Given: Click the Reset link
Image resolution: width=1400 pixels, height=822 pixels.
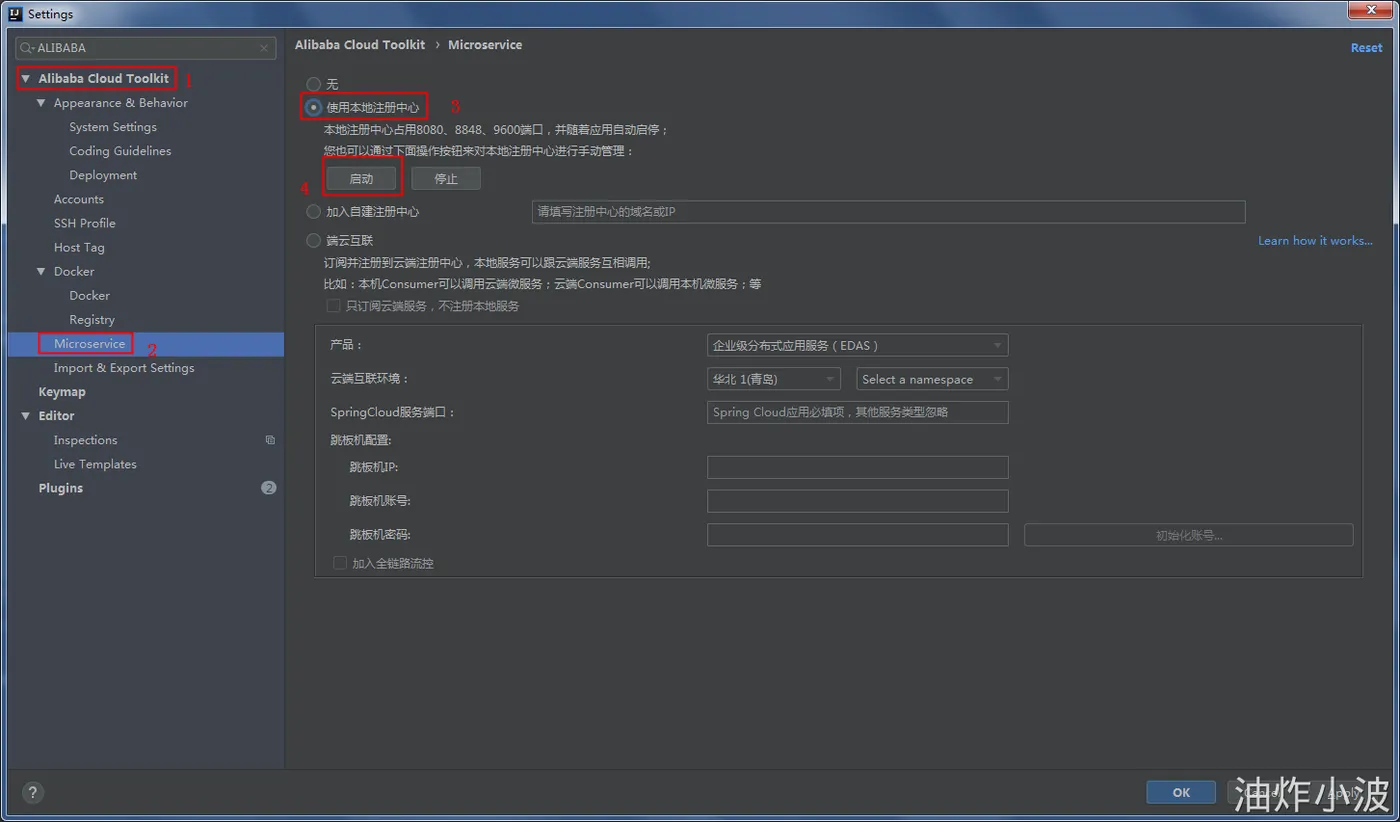Looking at the screenshot, I should 1367,47.
